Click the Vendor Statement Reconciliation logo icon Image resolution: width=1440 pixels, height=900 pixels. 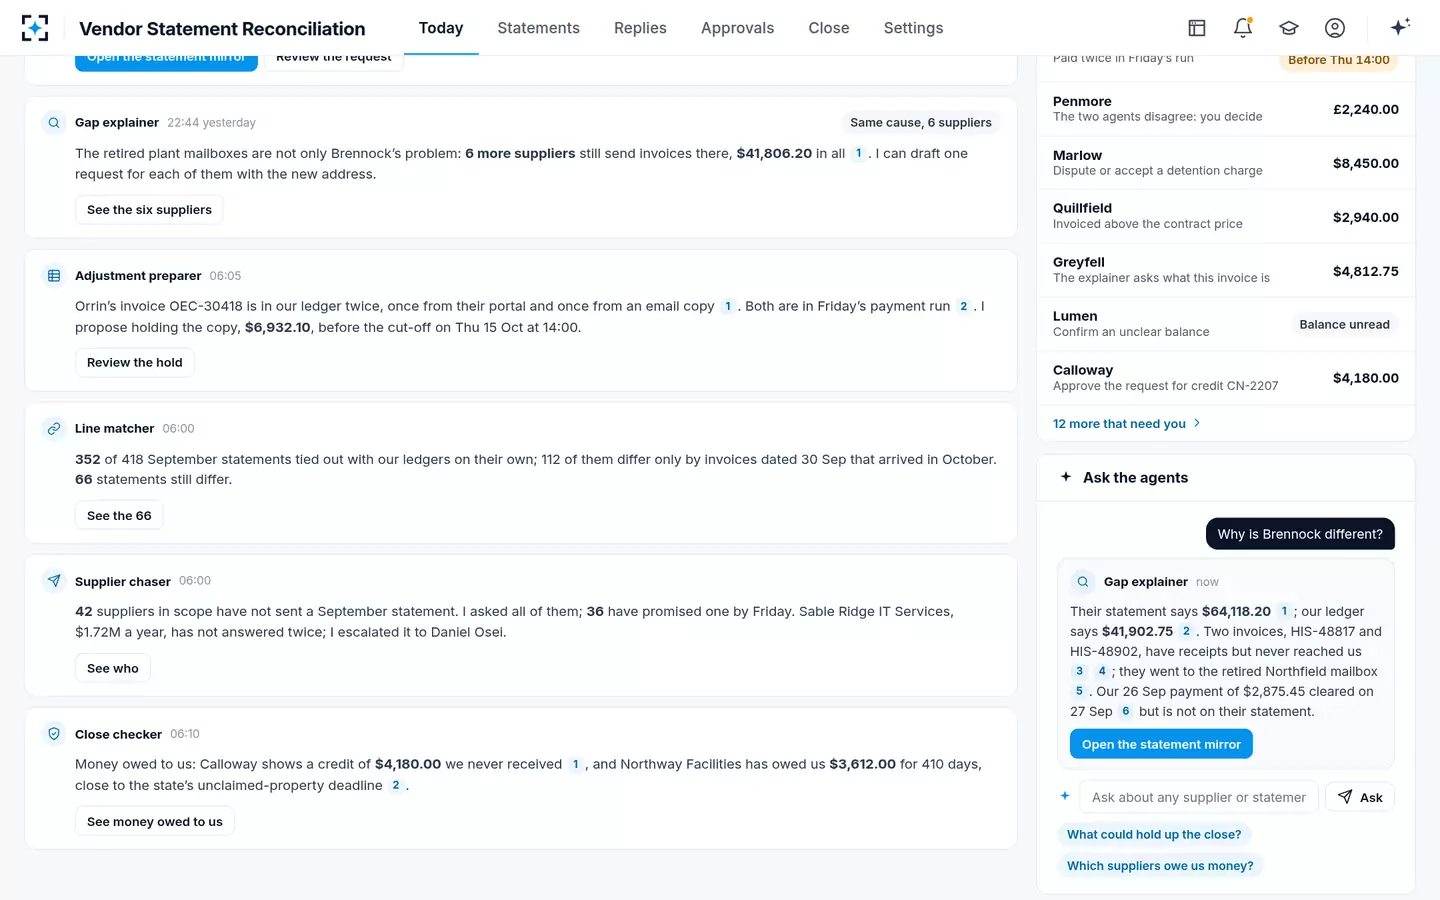(35, 28)
